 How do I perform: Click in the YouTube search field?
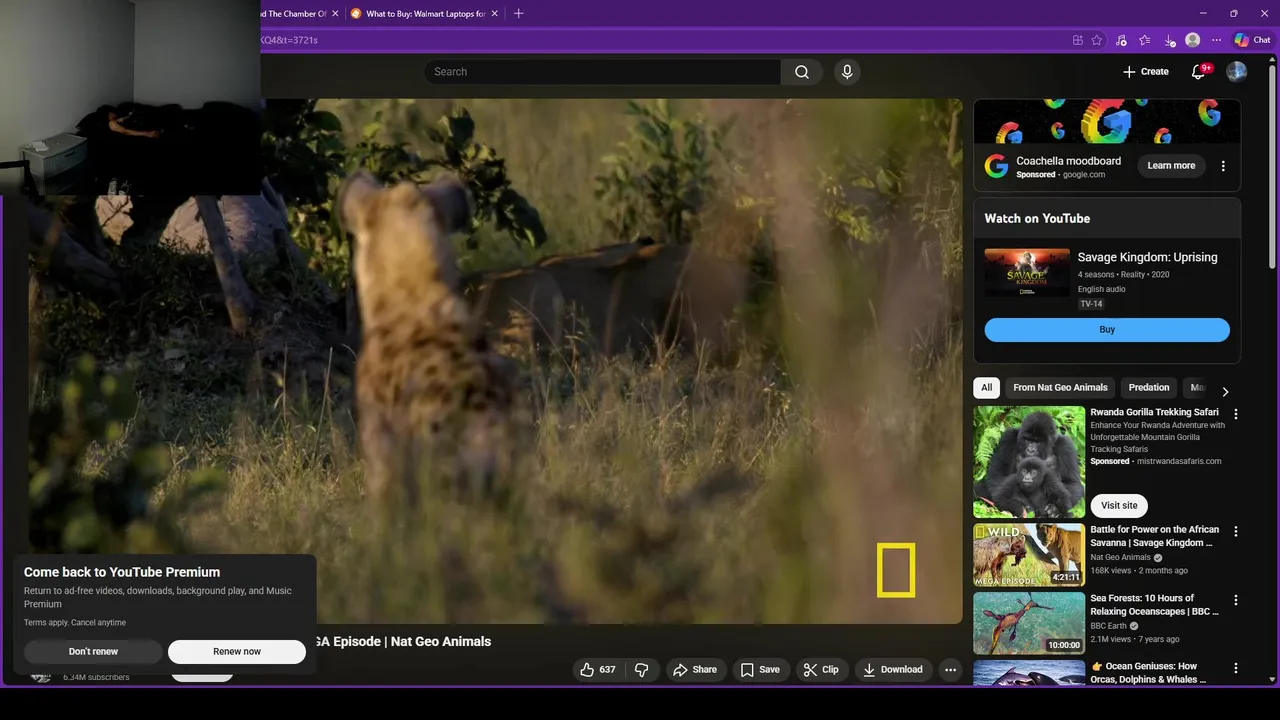602,72
